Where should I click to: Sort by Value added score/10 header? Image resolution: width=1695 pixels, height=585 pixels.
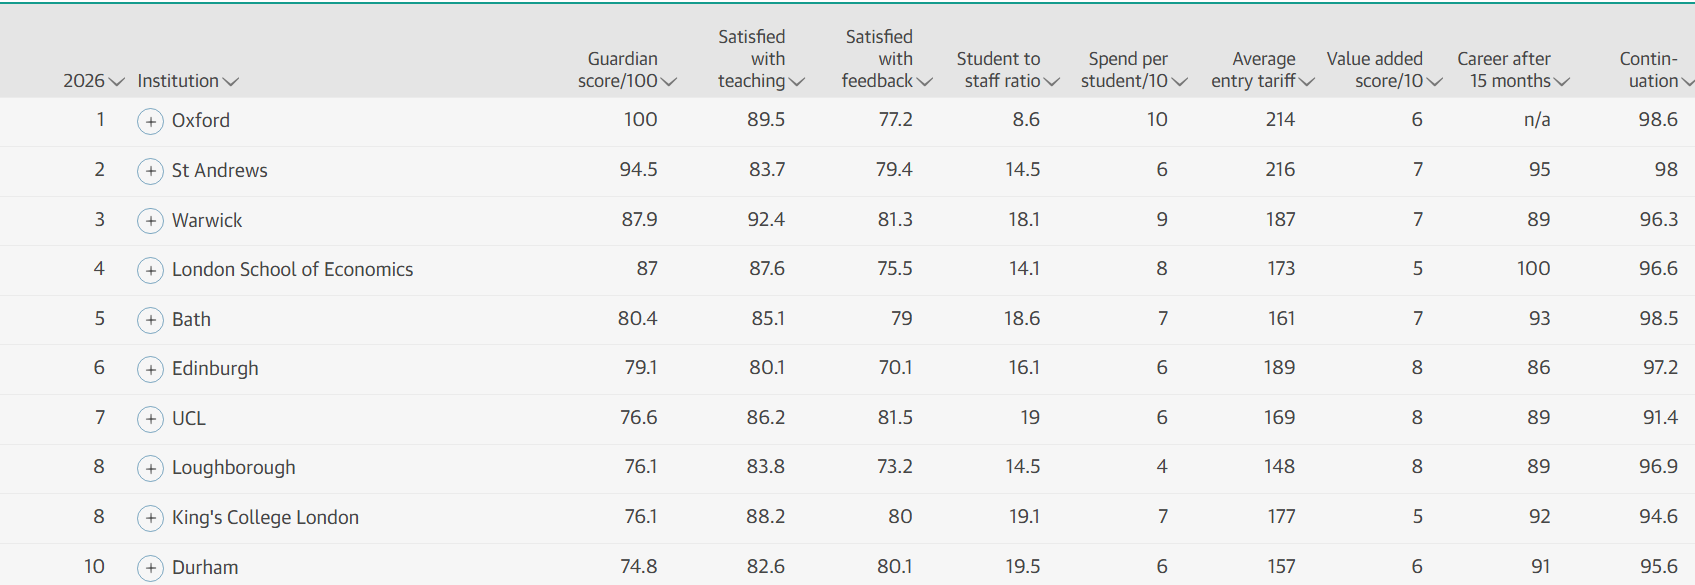[x=1385, y=70]
